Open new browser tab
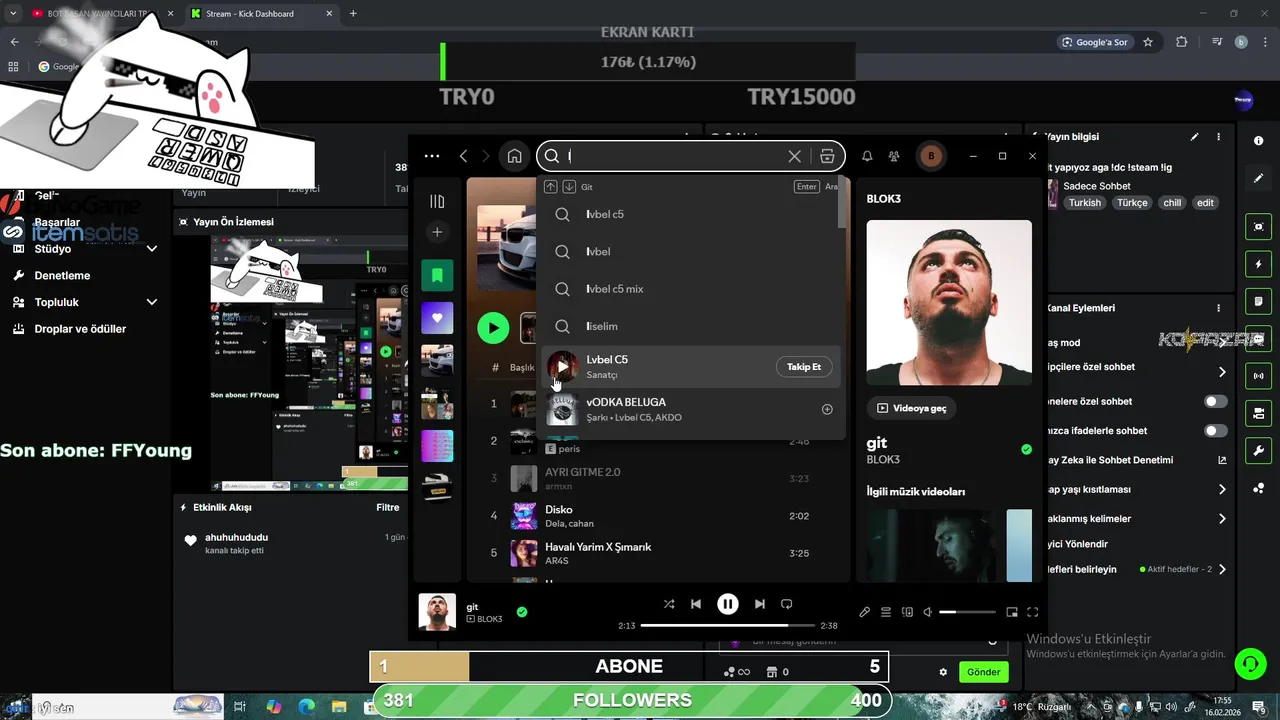The height and width of the screenshot is (720, 1280). tap(353, 14)
